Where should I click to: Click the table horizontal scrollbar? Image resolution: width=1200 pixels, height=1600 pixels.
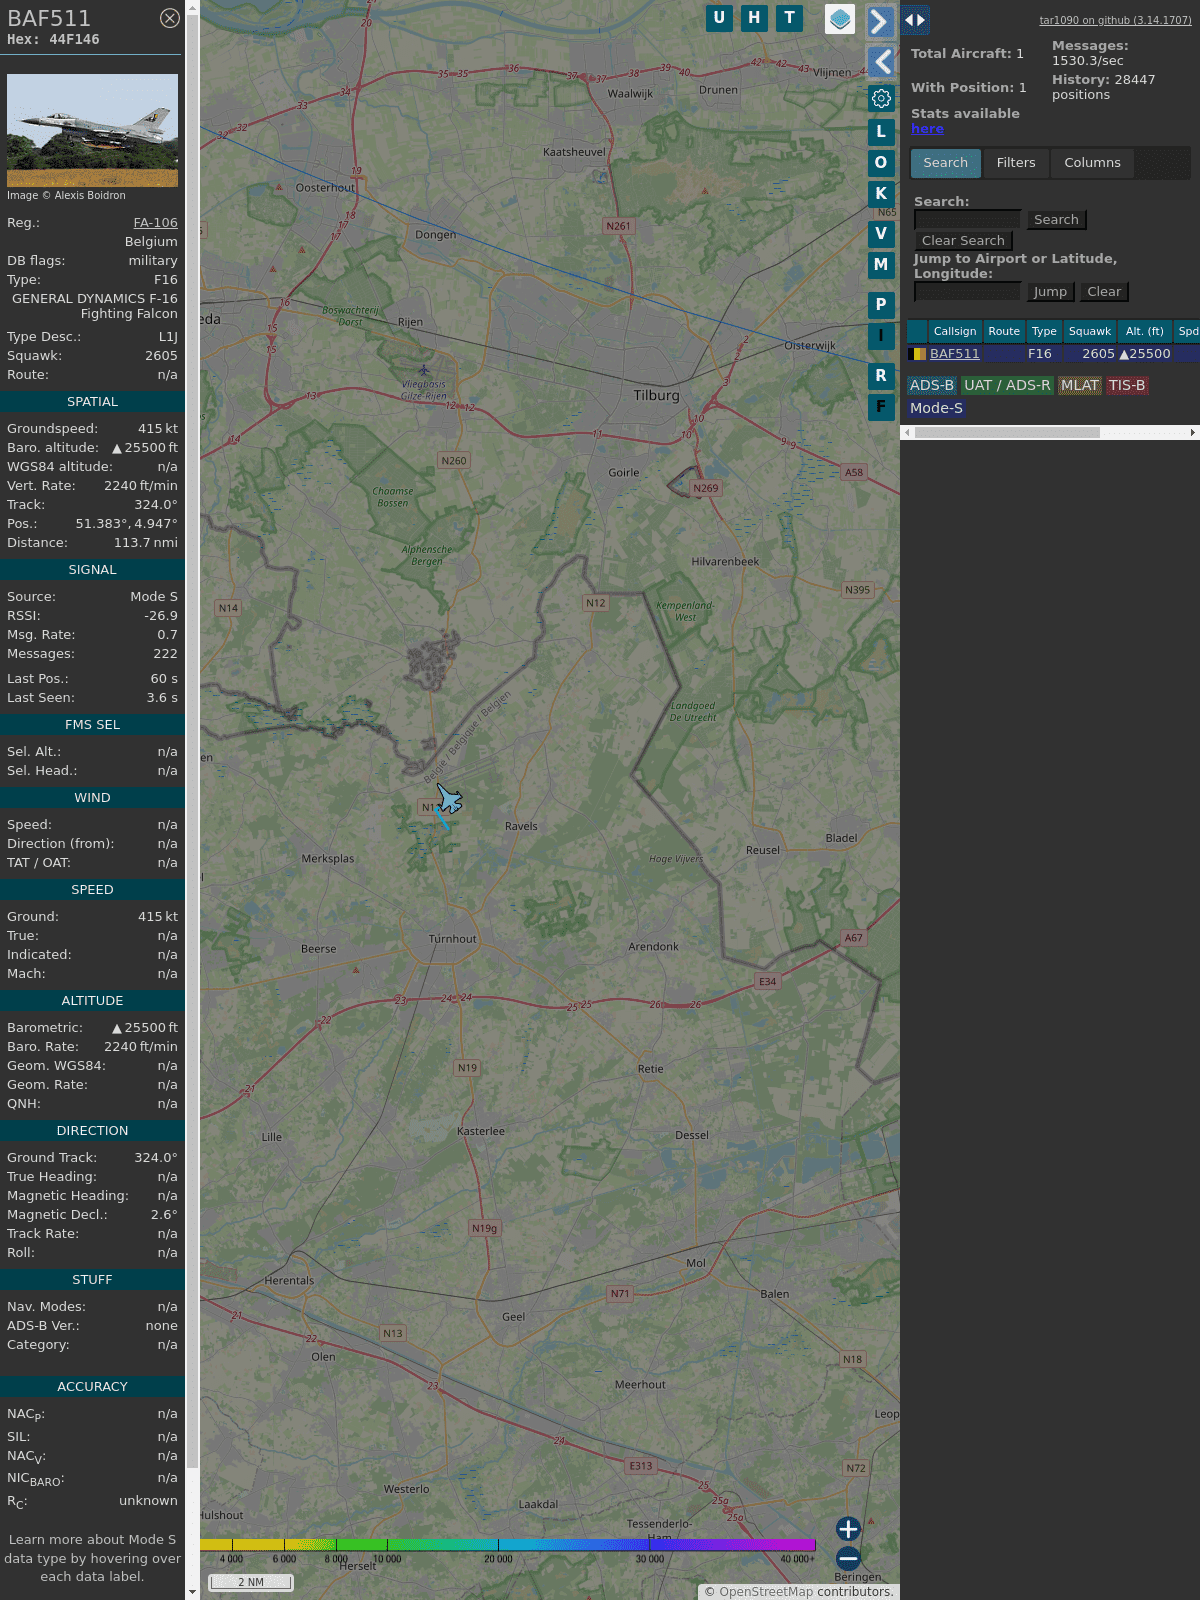[1007, 433]
